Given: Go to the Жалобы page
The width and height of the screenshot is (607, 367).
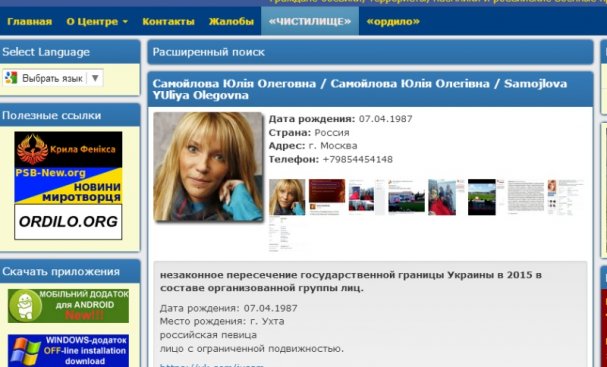Looking at the screenshot, I should click(x=231, y=21).
